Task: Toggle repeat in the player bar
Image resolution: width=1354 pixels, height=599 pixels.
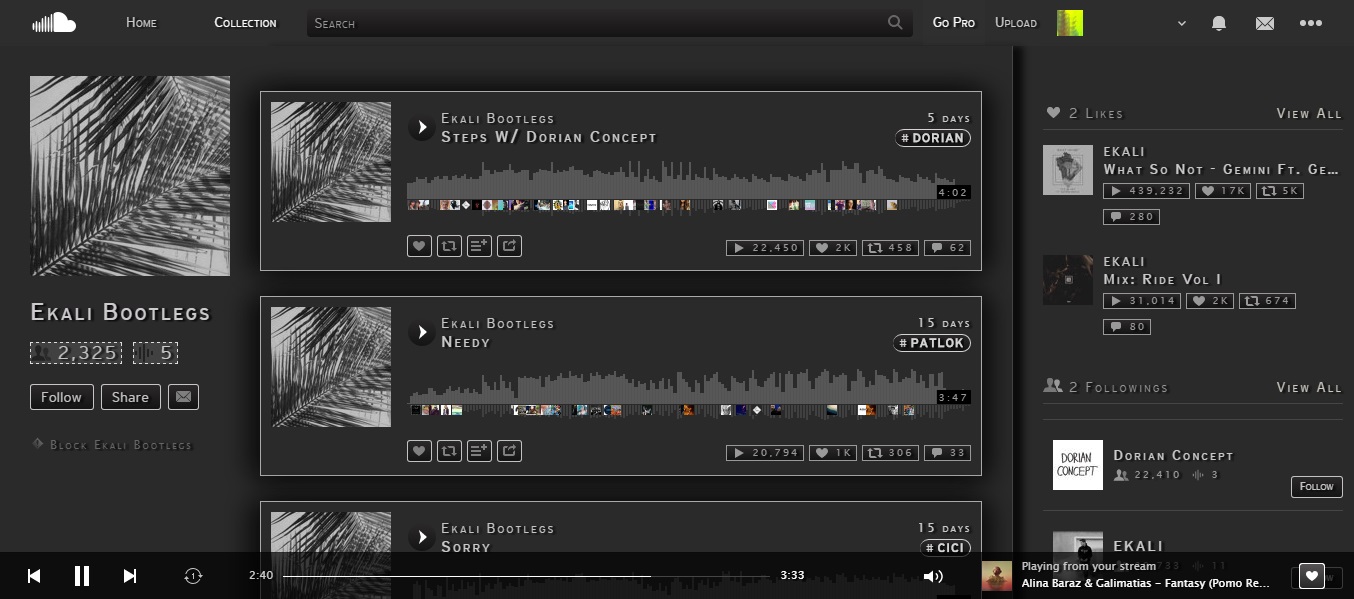Action: 193,576
